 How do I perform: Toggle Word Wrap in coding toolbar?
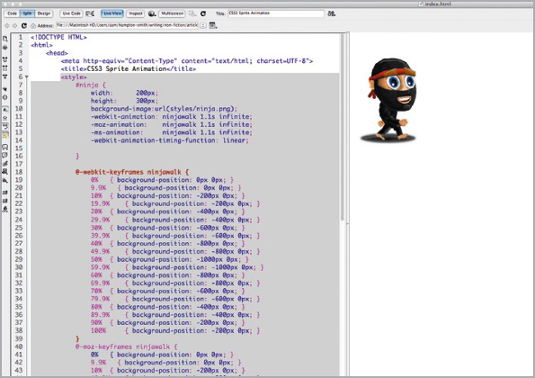click(x=5, y=127)
